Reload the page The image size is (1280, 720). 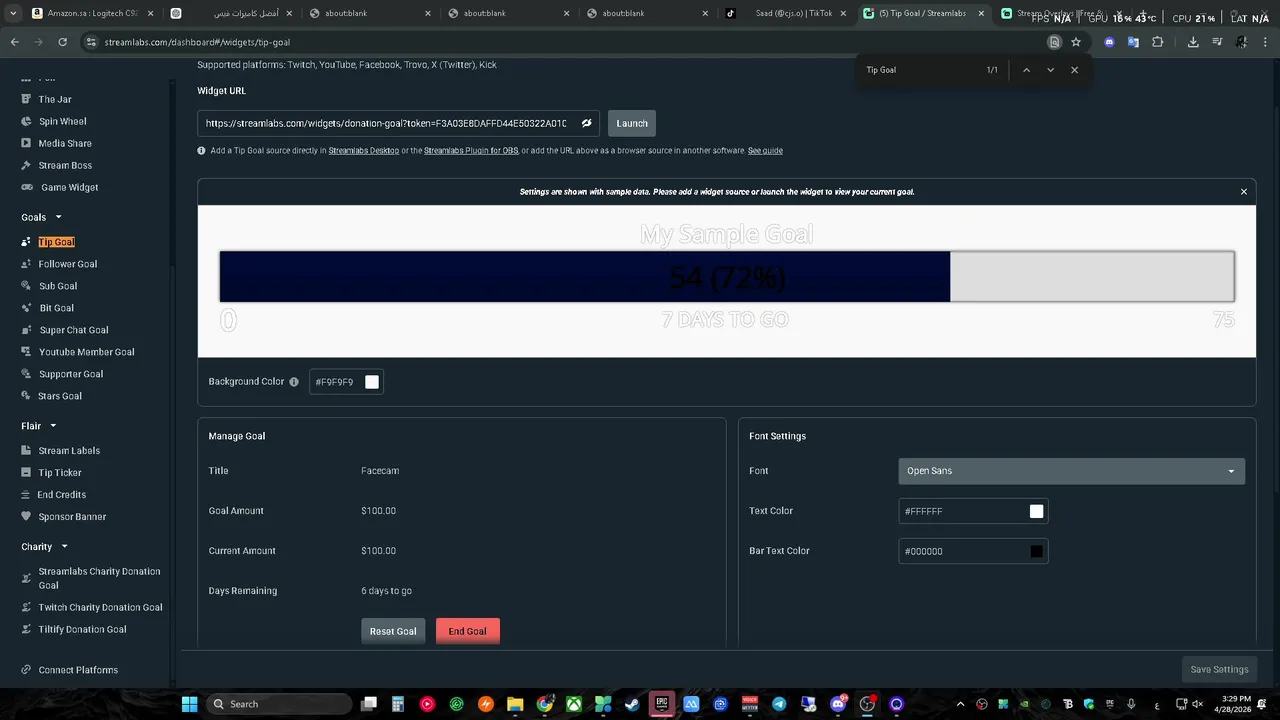tap(62, 42)
